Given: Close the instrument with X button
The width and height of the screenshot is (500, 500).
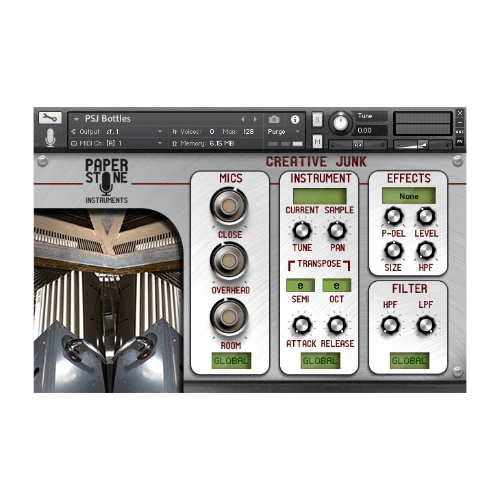Looking at the screenshot, I should [460, 113].
